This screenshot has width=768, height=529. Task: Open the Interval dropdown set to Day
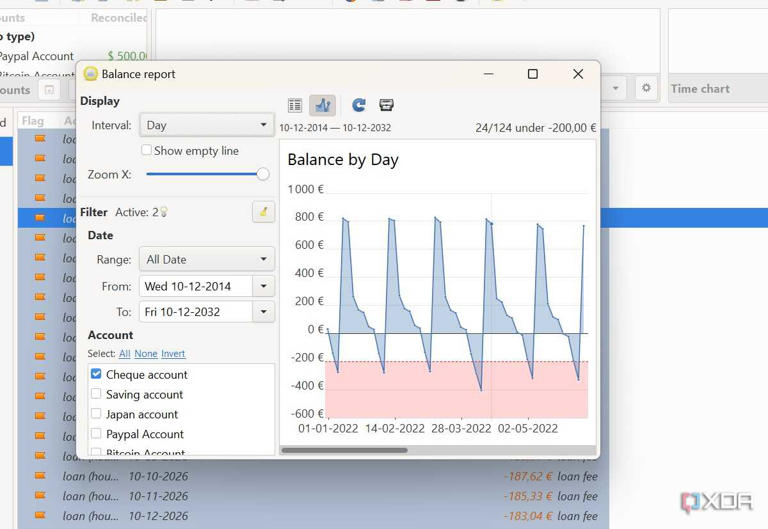pyautogui.click(x=207, y=125)
